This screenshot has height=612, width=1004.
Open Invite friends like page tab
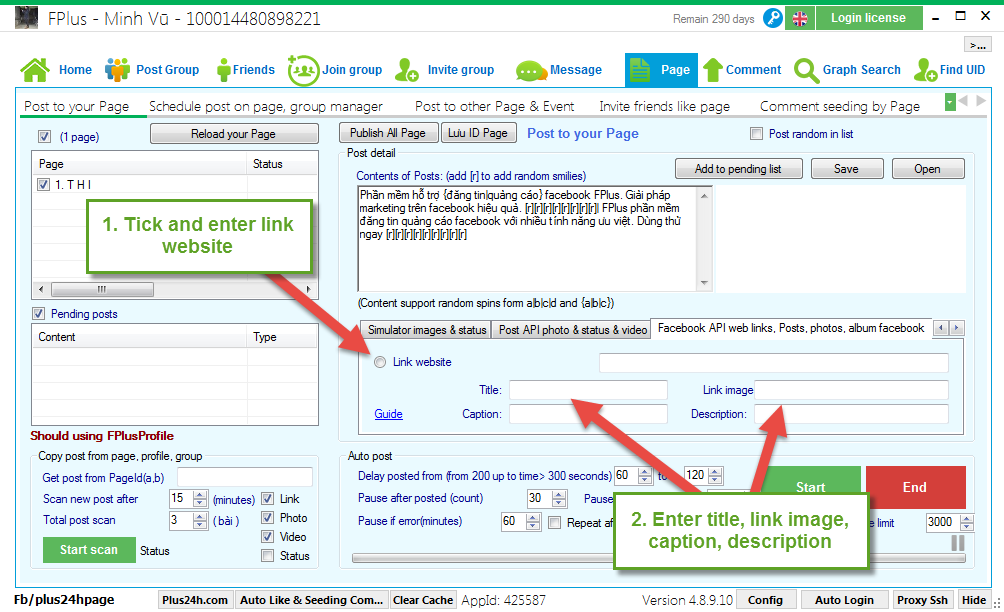pyautogui.click(x=665, y=106)
